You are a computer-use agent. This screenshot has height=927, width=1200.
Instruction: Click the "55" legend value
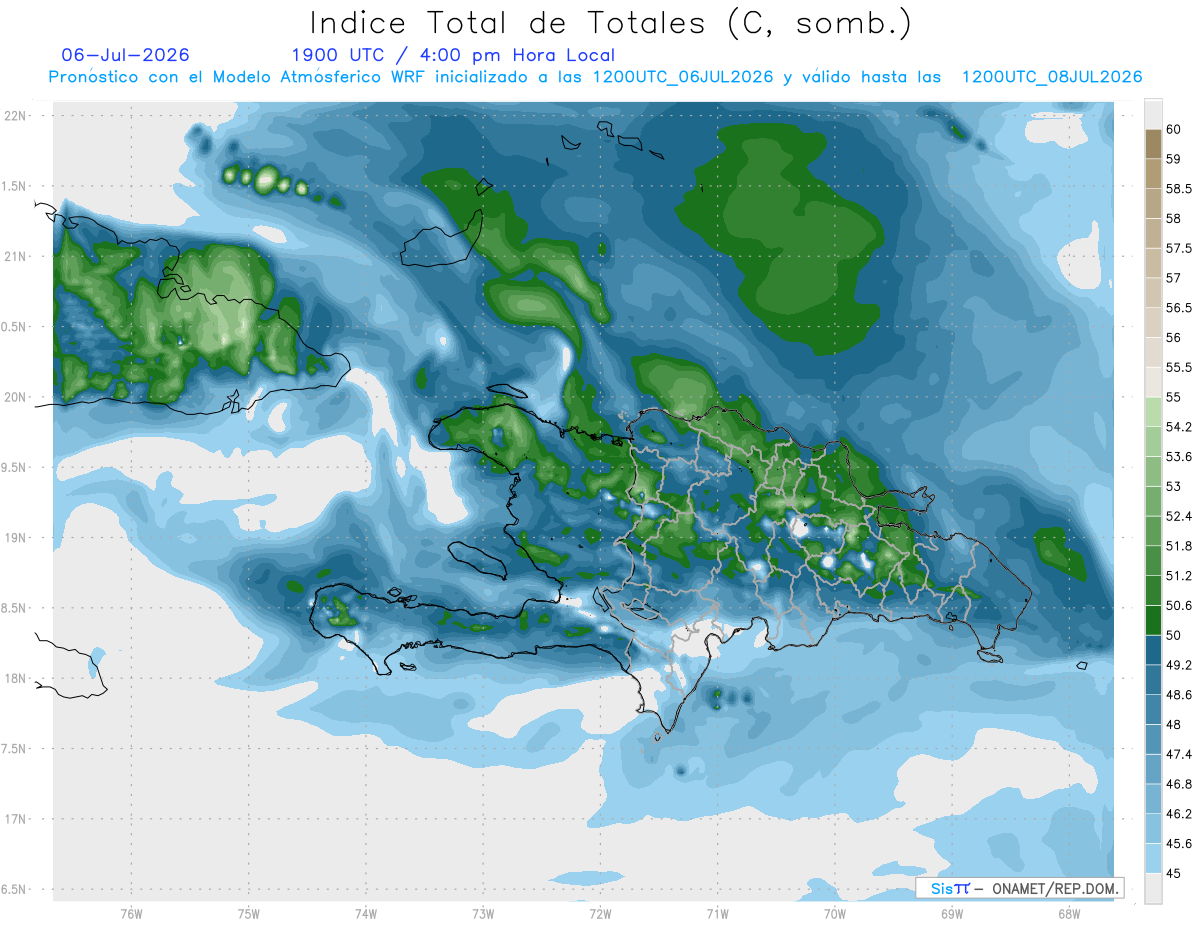pyautogui.click(x=1173, y=397)
